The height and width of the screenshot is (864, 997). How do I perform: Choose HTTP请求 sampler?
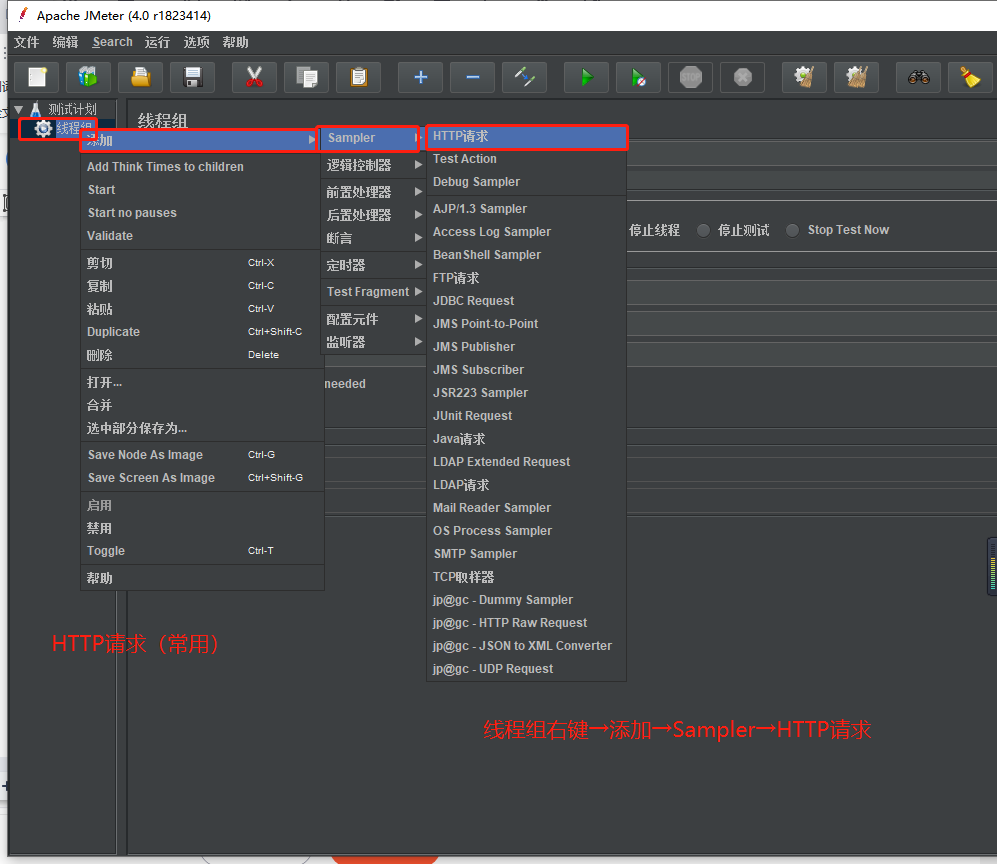tap(527, 137)
